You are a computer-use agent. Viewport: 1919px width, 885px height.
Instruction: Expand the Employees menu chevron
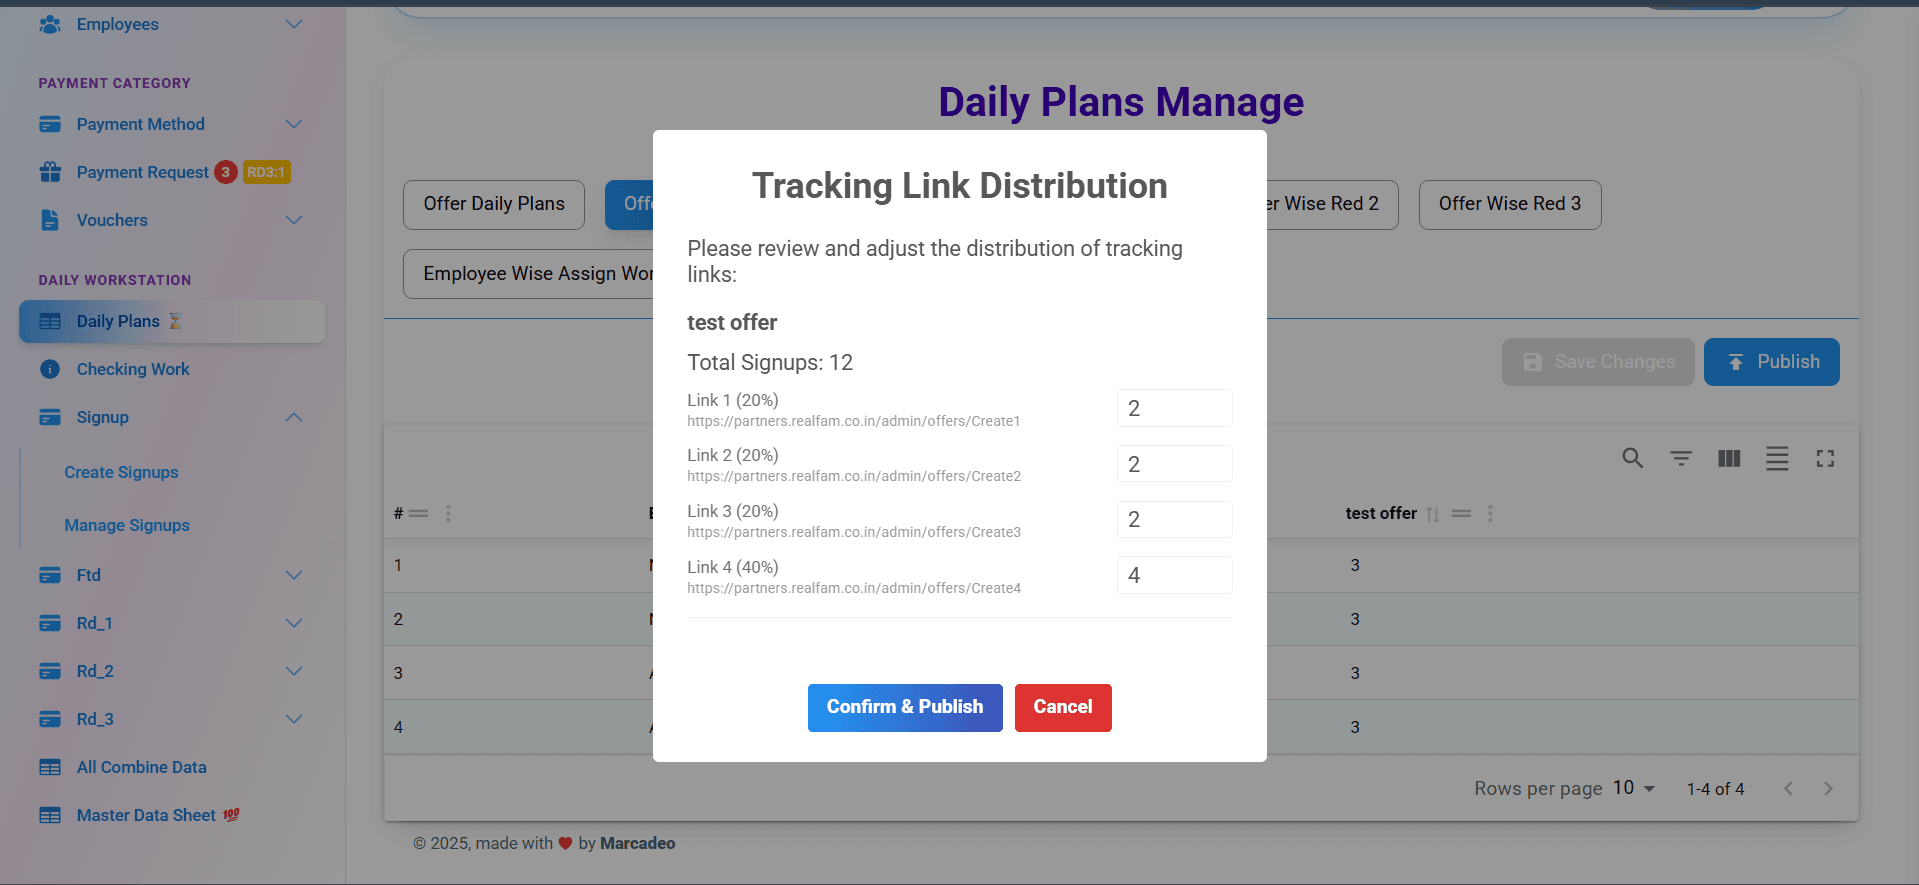click(294, 24)
